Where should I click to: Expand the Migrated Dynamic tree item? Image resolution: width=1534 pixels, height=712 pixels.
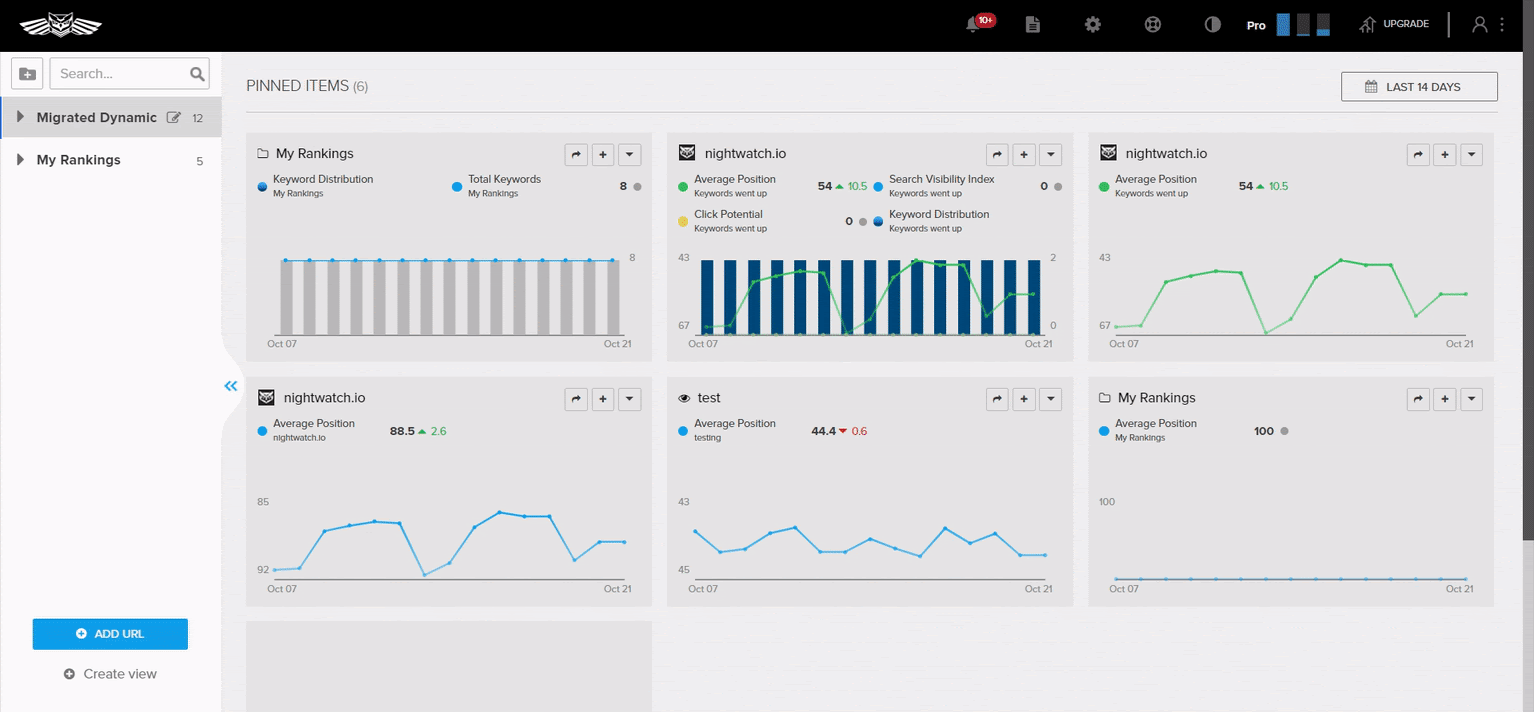click(x=20, y=117)
